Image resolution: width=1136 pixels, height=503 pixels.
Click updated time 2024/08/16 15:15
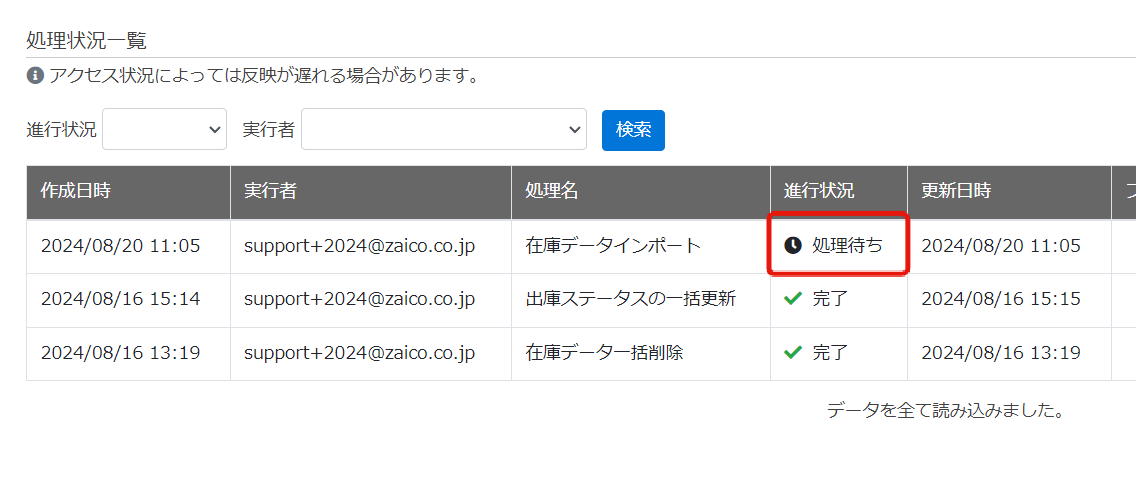[x=1001, y=299]
